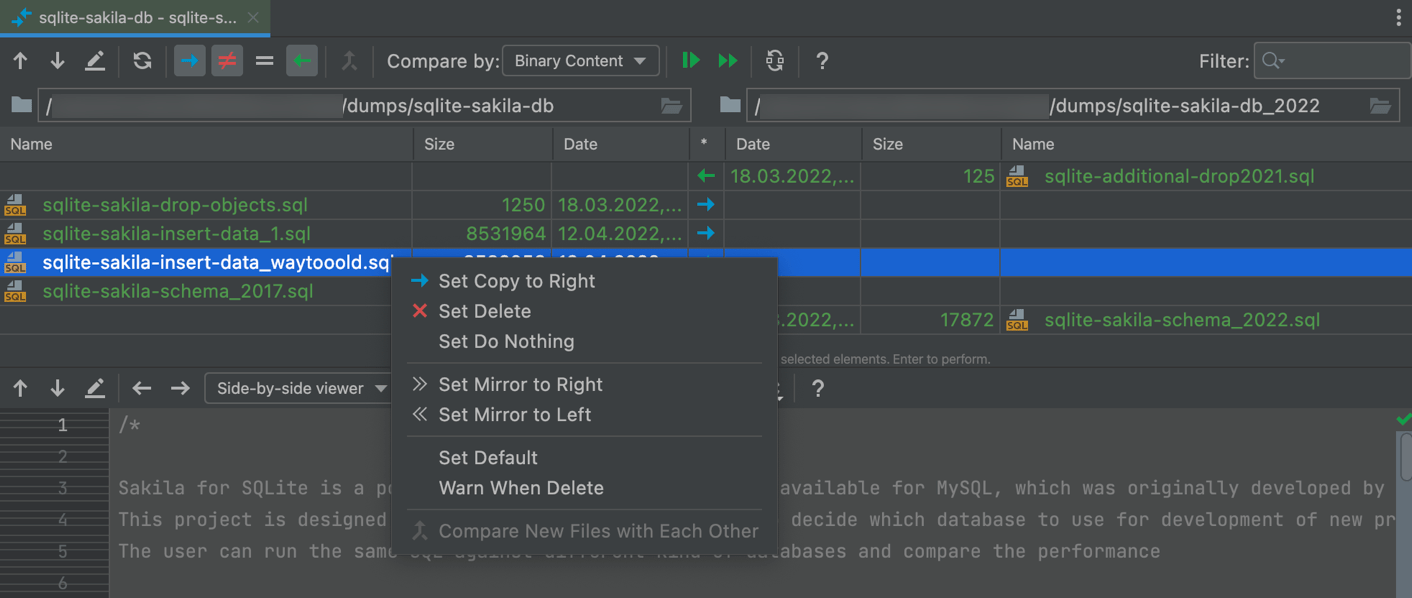Open the edit pencil icon in the top toolbar
Screen dimensions: 1412x598
tap(95, 60)
